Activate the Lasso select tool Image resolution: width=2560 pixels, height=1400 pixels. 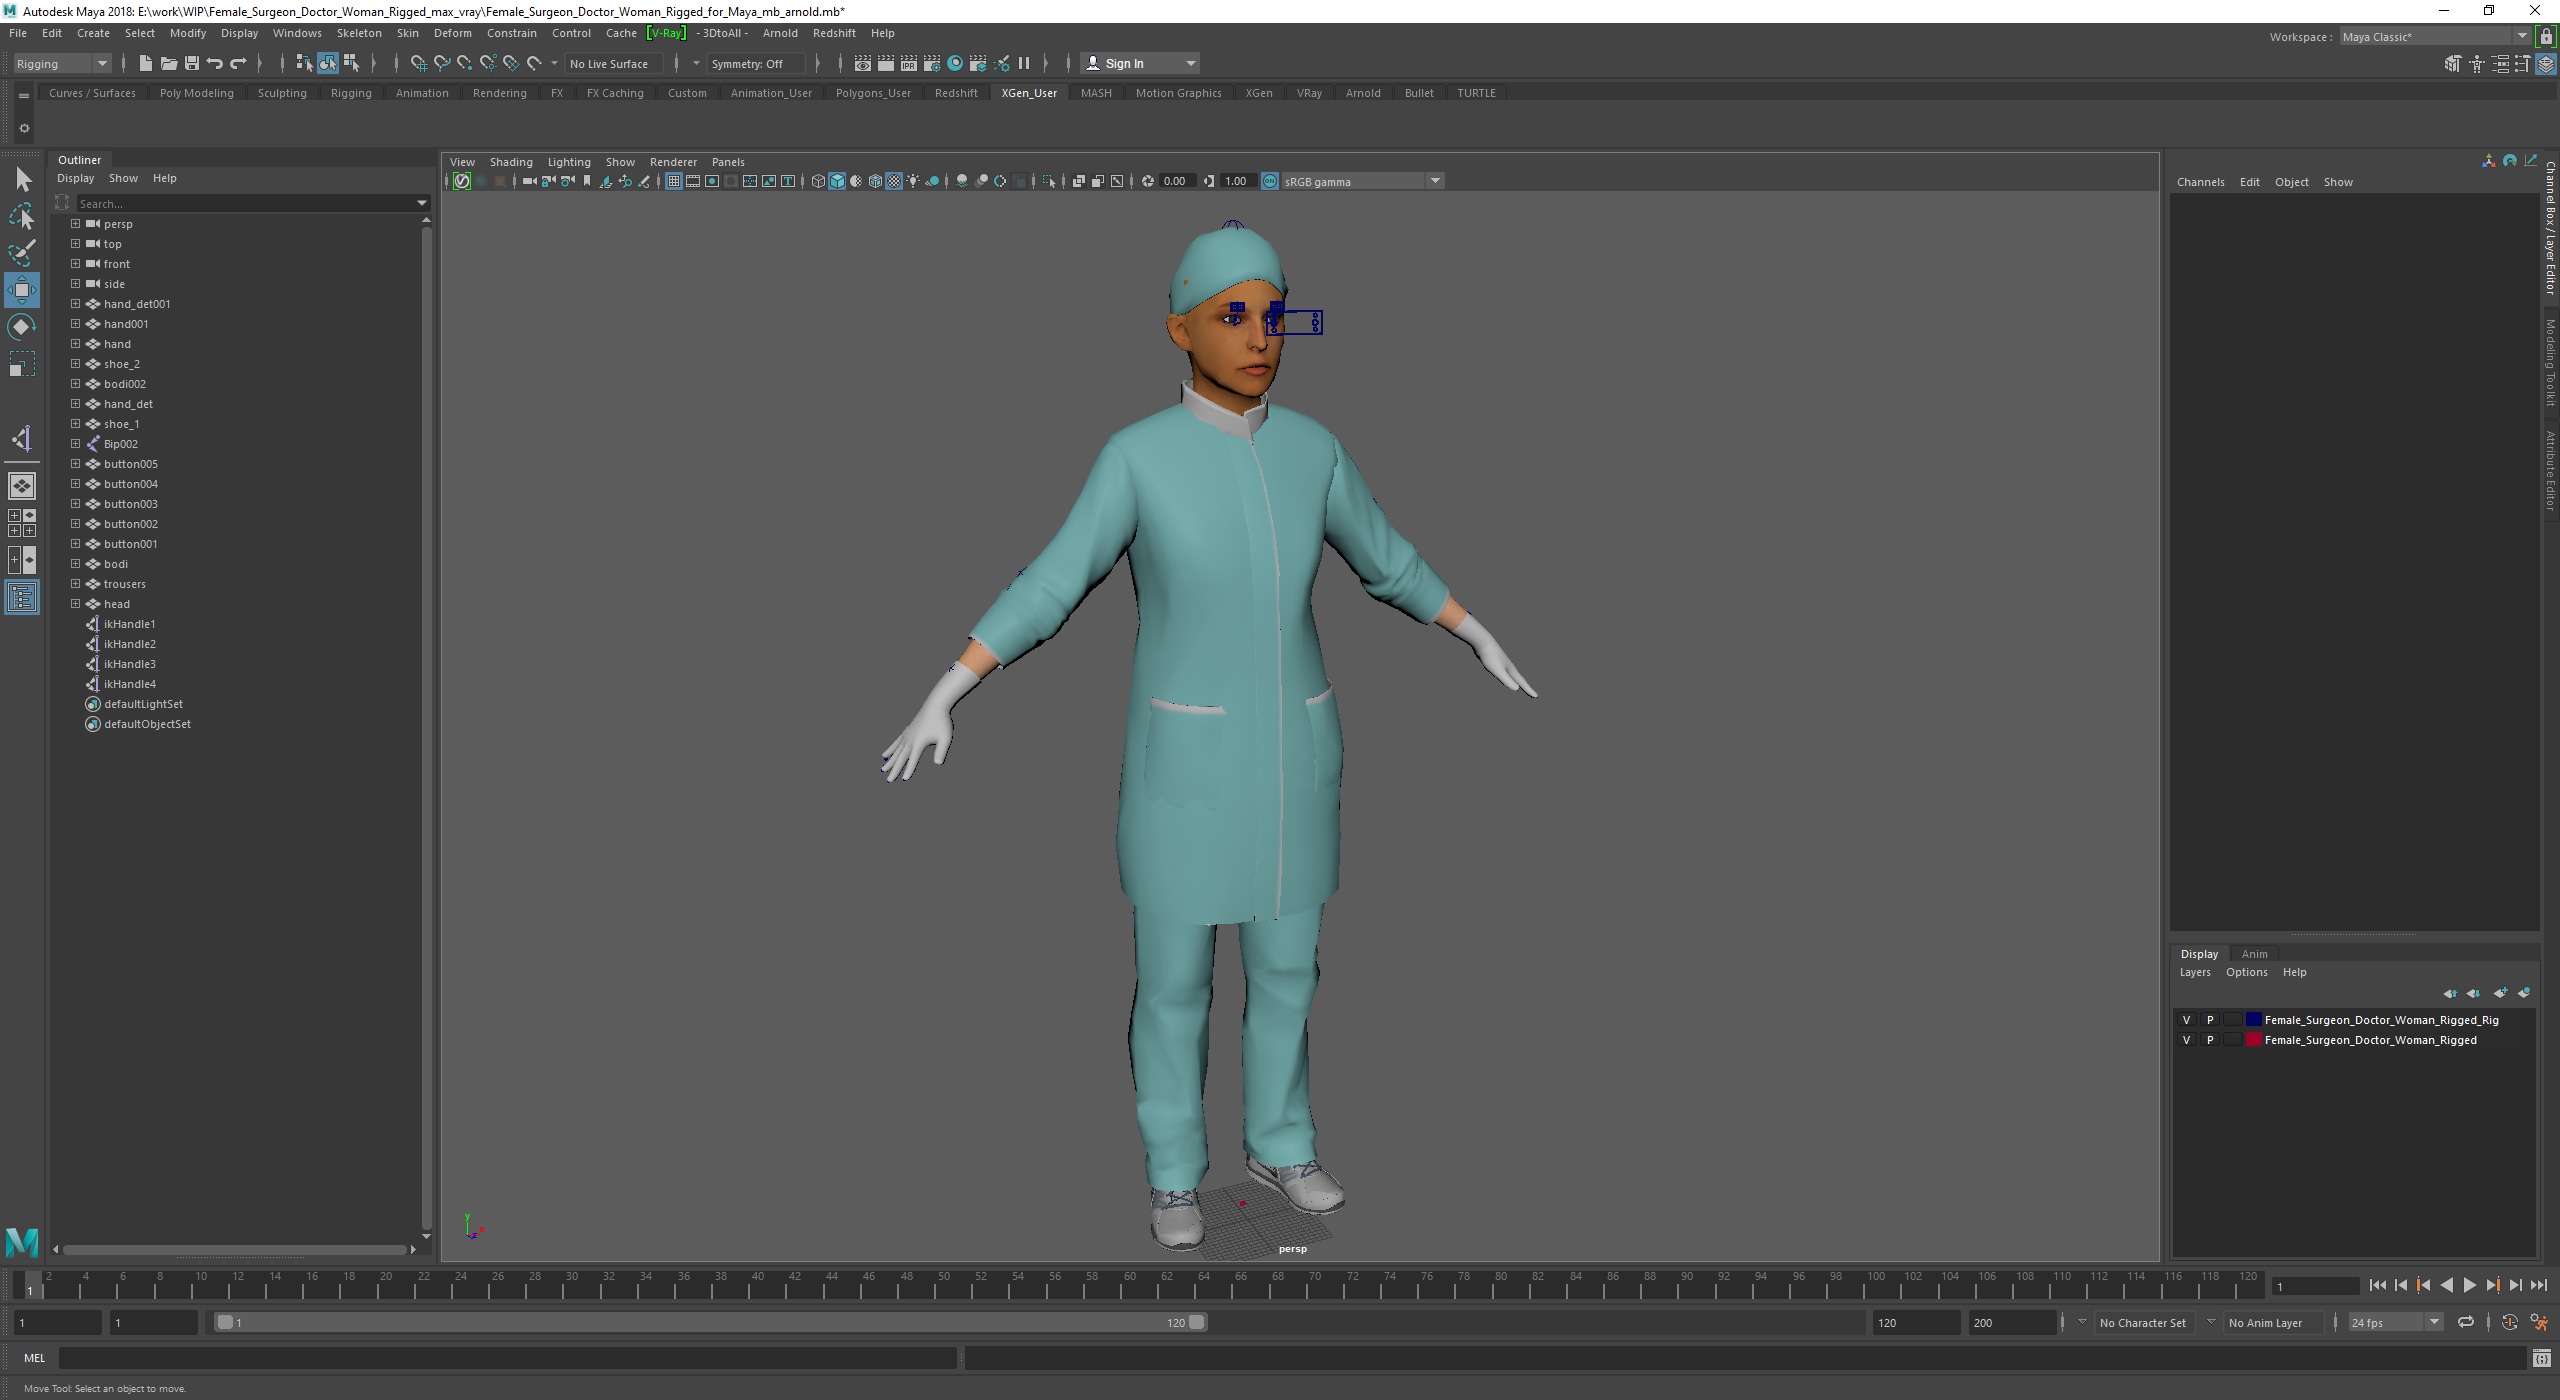[22, 216]
